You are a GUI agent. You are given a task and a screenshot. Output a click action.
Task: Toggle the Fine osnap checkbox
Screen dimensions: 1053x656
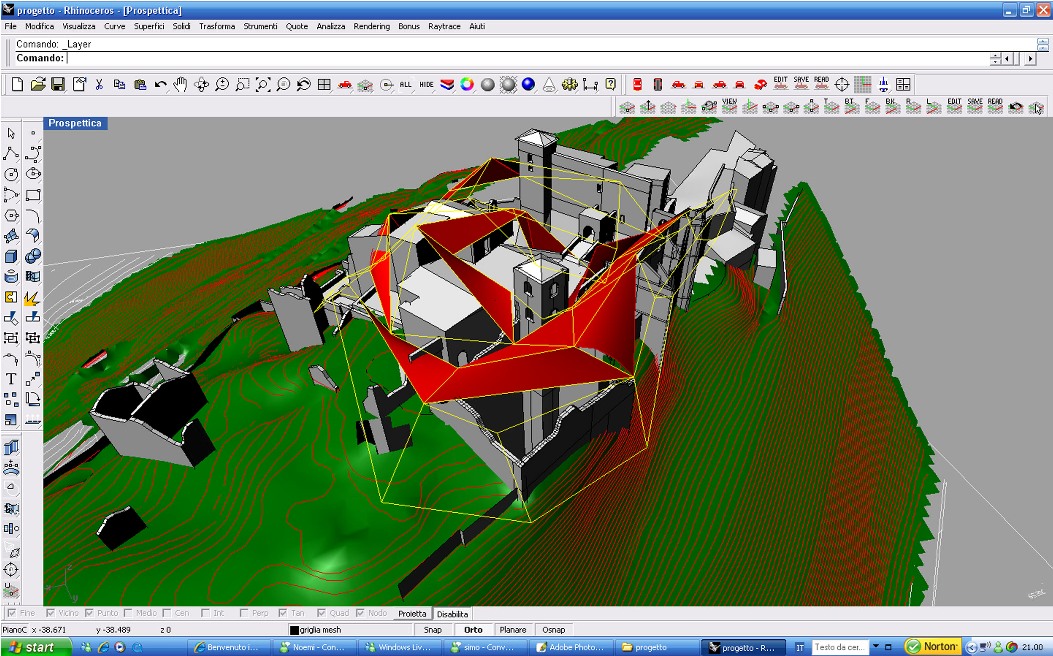(13, 613)
